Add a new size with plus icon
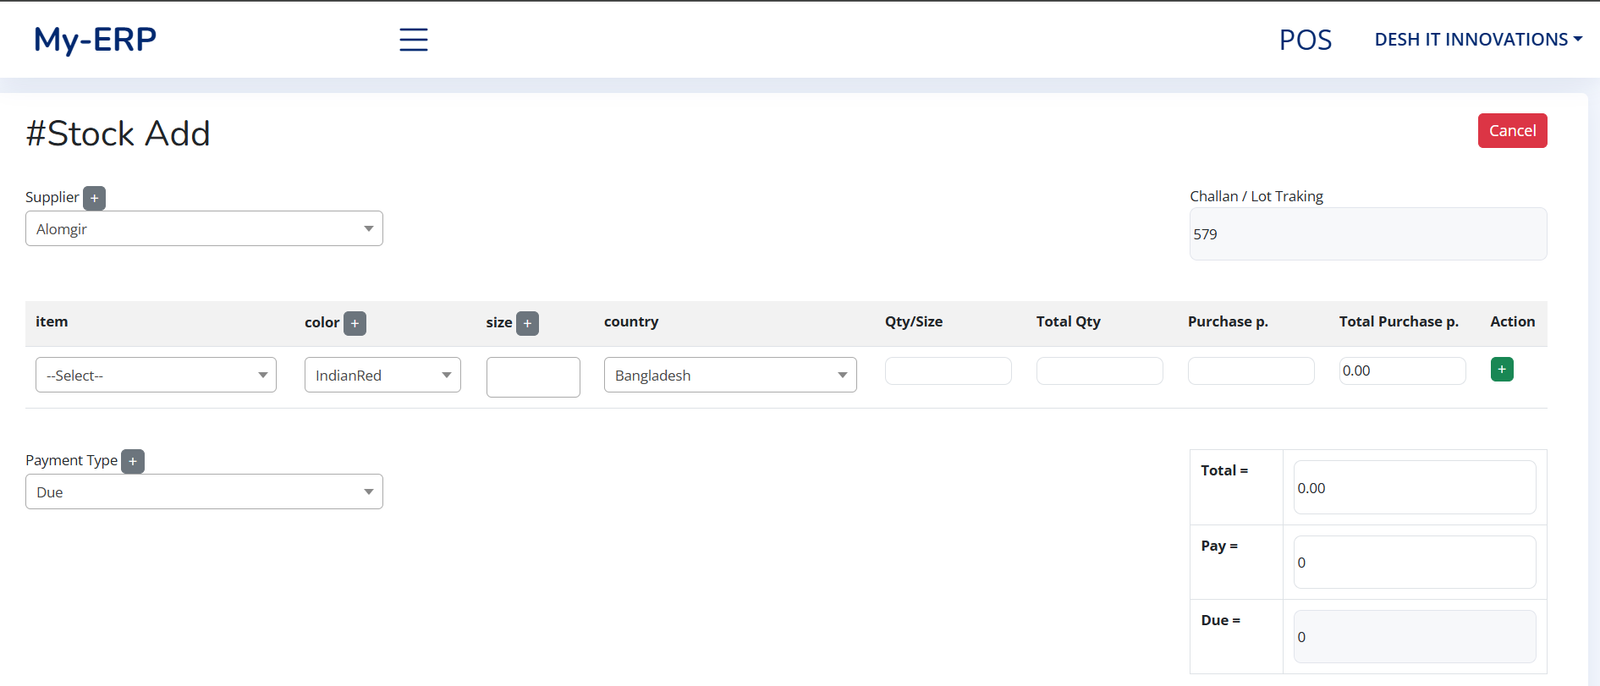Image resolution: width=1600 pixels, height=686 pixels. (527, 323)
